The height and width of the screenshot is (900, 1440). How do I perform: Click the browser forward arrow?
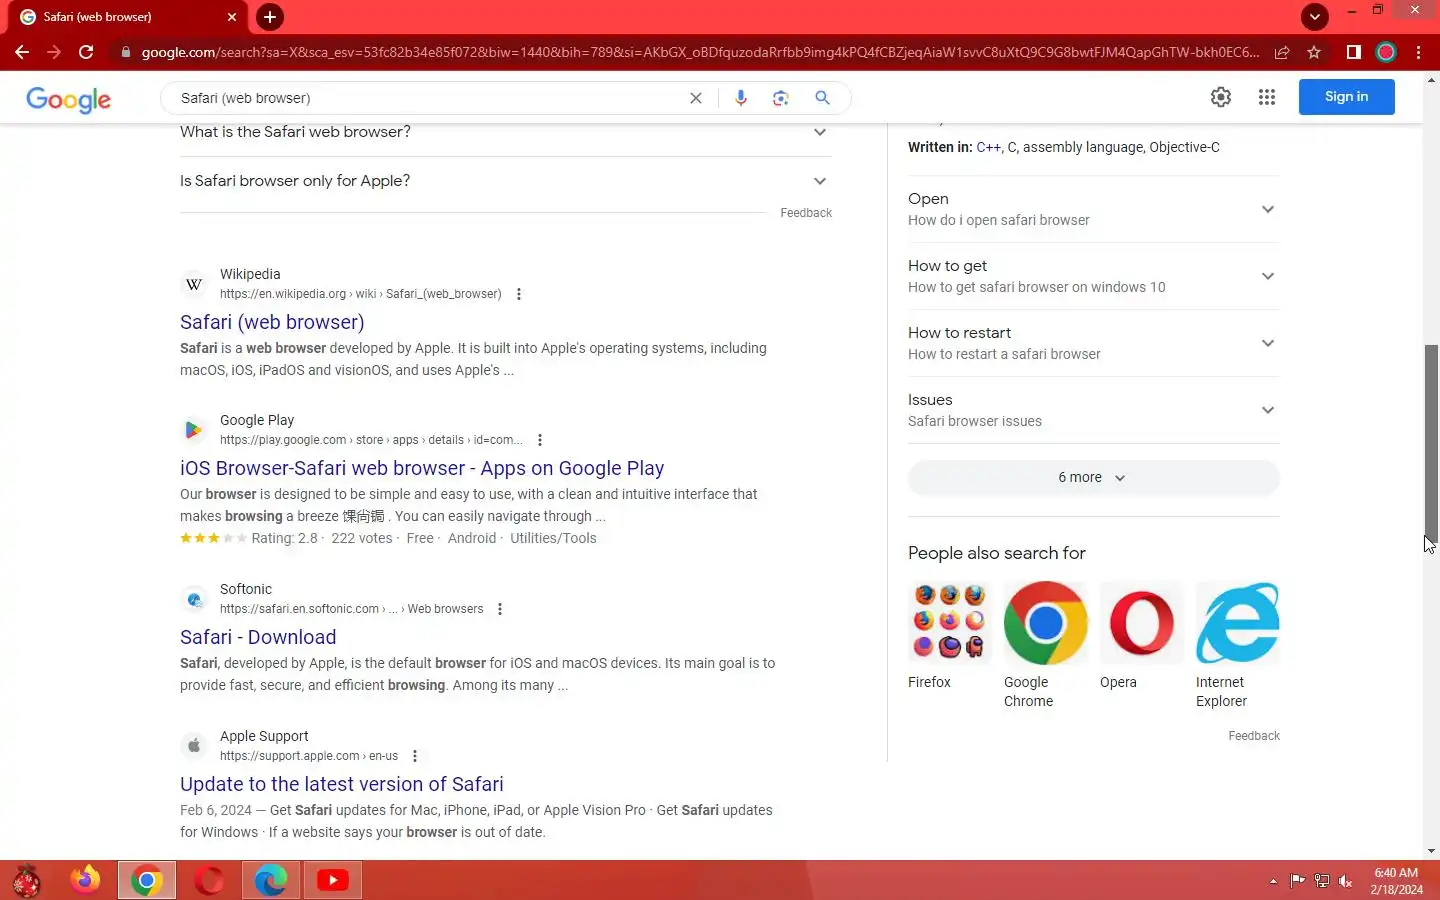pos(54,52)
